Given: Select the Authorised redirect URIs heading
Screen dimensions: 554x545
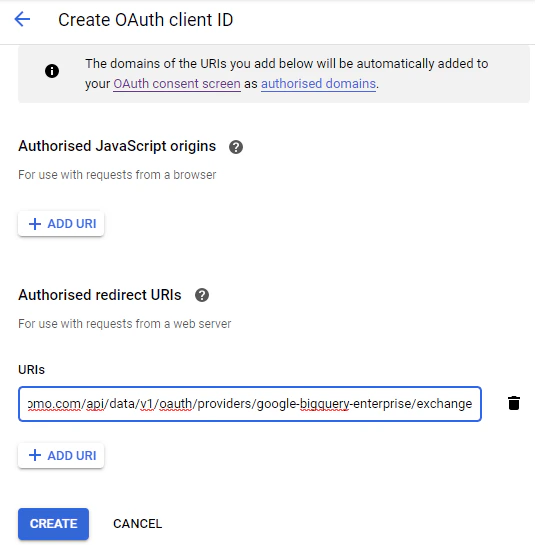Looking at the screenshot, I should tap(100, 295).
